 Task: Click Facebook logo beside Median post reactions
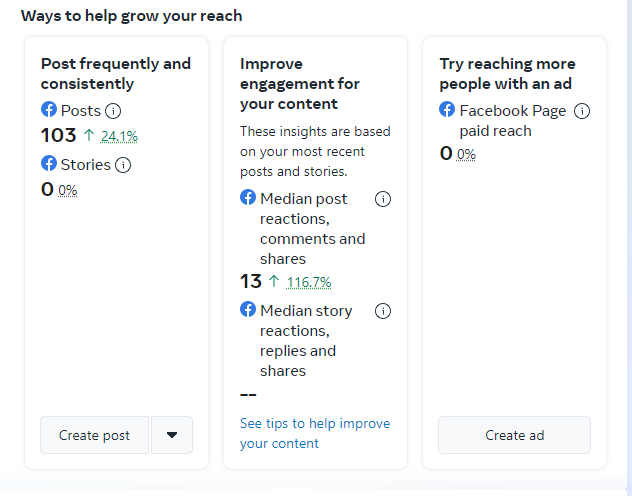point(248,198)
